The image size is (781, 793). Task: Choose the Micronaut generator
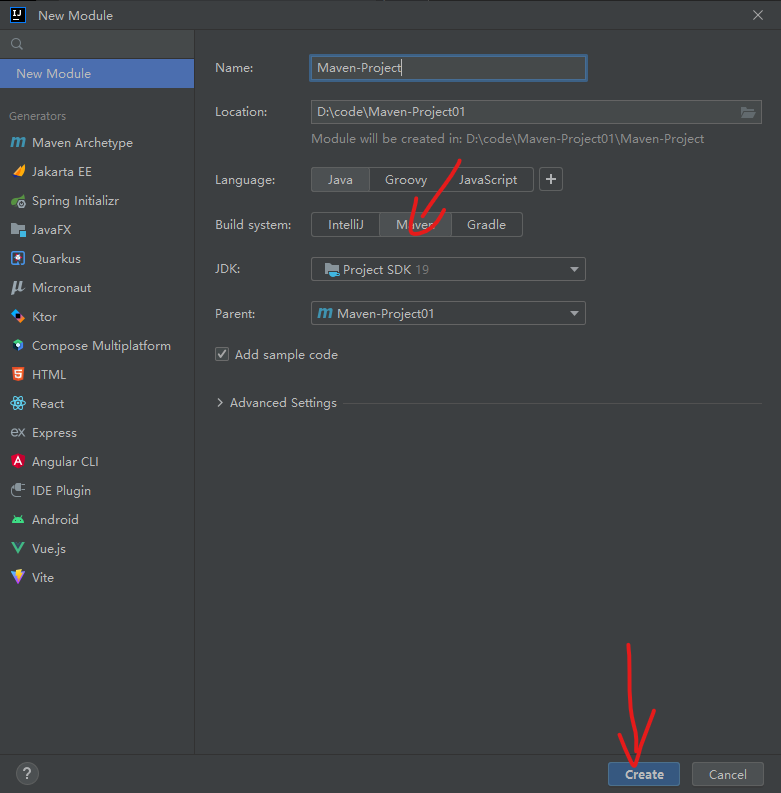pos(97,288)
